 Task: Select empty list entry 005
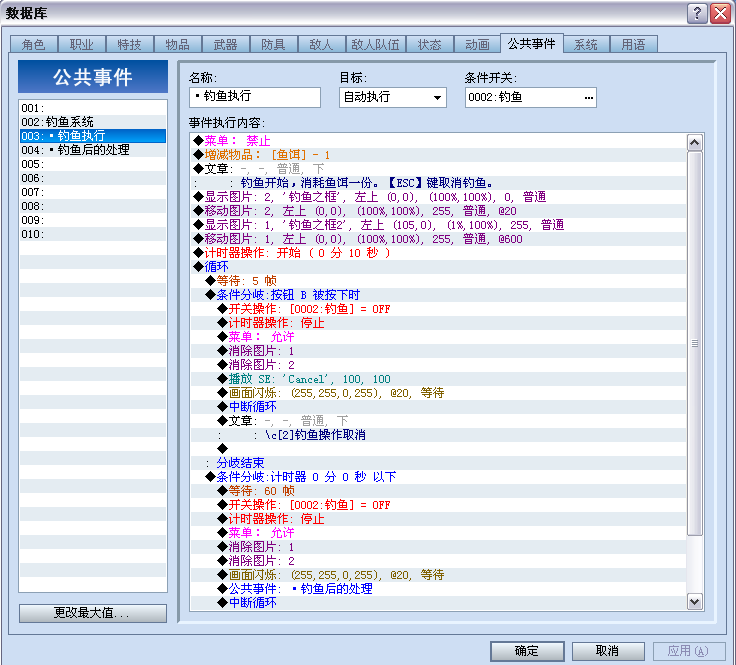[93, 164]
